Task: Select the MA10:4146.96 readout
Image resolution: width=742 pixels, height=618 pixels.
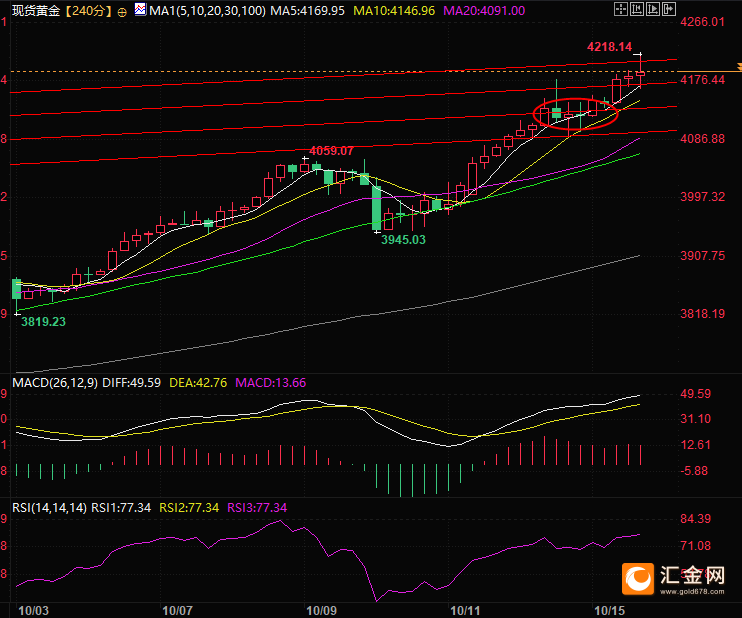Action: [x=394, y=10]
